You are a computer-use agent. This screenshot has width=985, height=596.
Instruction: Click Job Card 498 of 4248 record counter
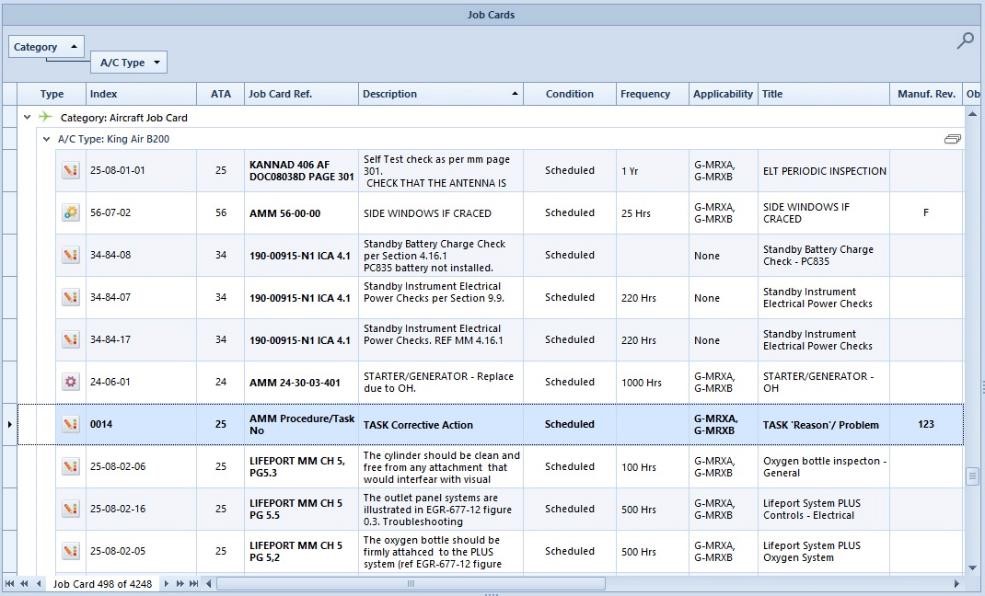coord(102,583)
